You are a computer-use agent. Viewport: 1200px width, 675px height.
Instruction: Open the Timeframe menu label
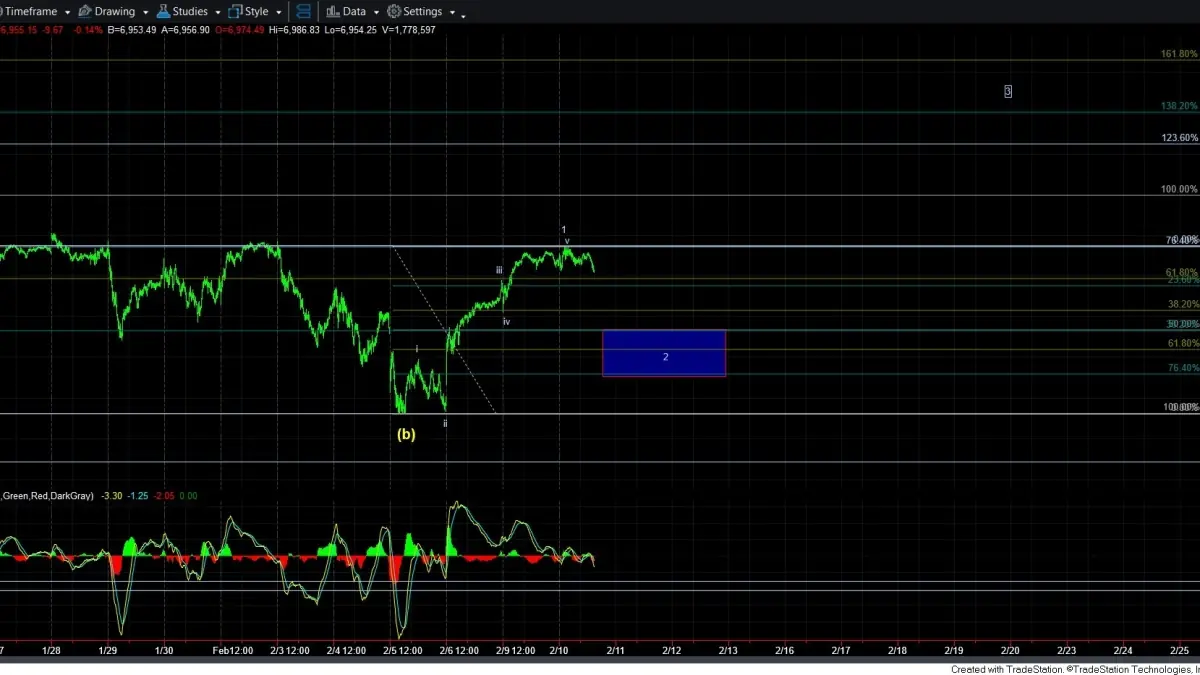[x=30, y=12]
